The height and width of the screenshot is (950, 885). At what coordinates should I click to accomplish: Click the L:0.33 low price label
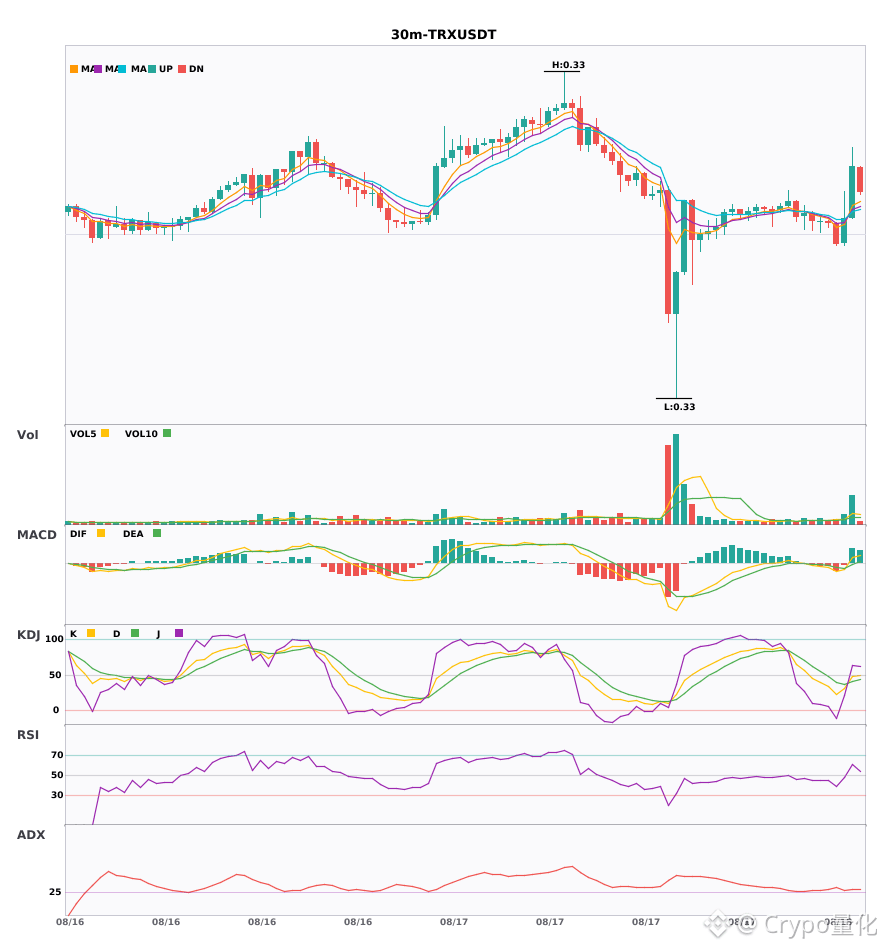(x=680, y=407)
